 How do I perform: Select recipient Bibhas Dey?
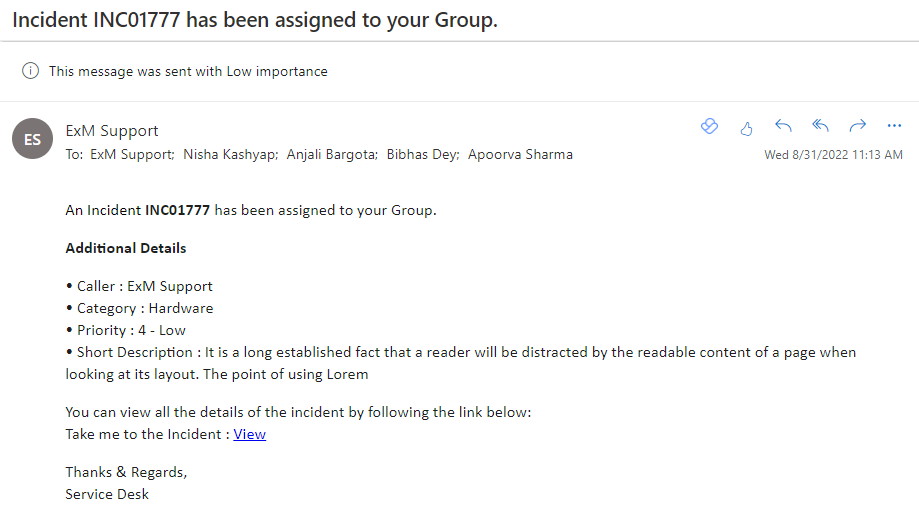pyautogui.click(x=423, y=155)
